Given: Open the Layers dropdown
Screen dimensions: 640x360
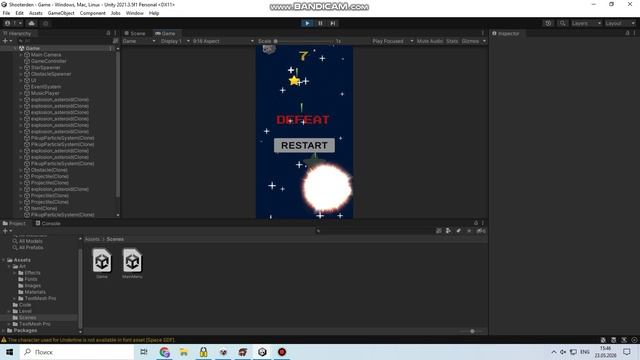Looking at the screenshot, I should 586,23.
